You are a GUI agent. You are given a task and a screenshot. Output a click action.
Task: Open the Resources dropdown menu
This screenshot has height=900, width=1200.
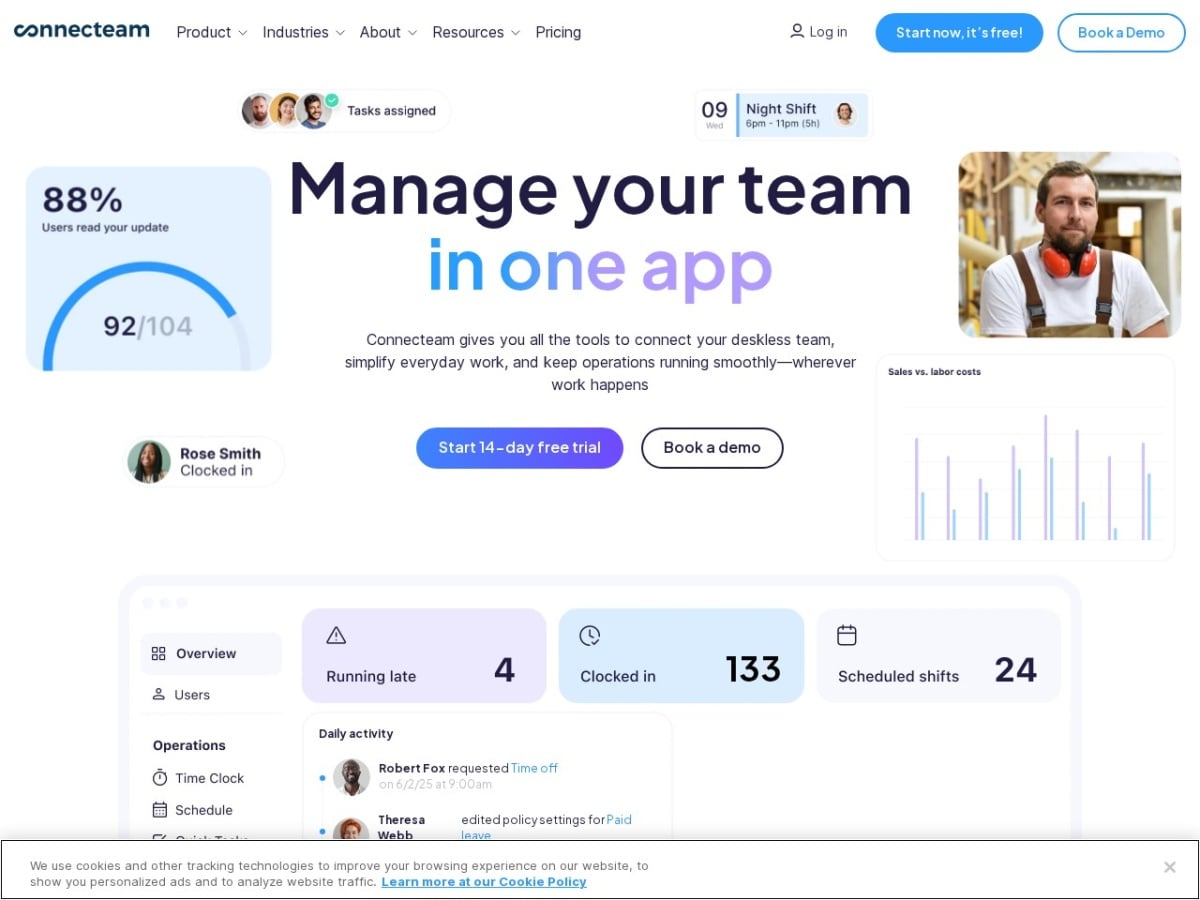pyautogui.click(x=476, y=32)
